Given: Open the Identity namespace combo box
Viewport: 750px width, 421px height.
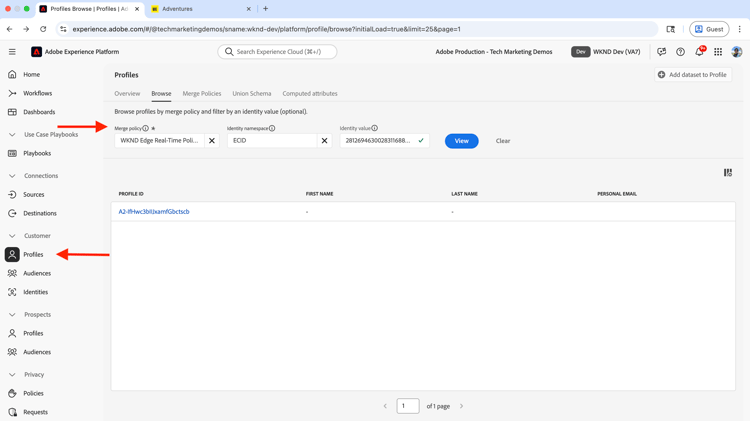Looking at the screenshot, I should pyautogui.click(x=272, y=141).
